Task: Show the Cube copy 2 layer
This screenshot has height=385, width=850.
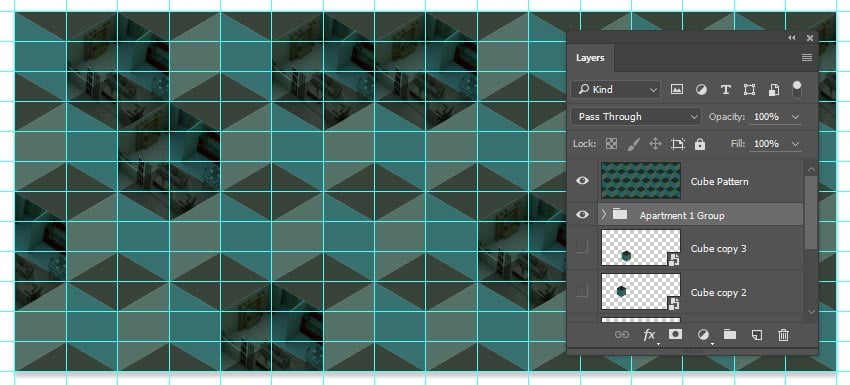Action: coord(582,291)
